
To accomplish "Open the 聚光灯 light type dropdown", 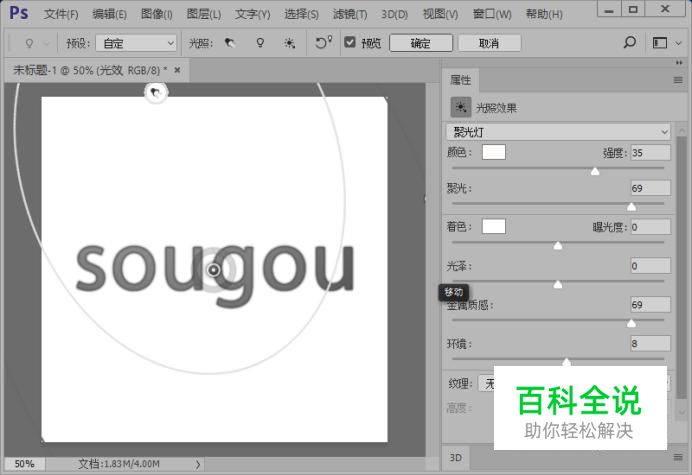I will [558, 132].
